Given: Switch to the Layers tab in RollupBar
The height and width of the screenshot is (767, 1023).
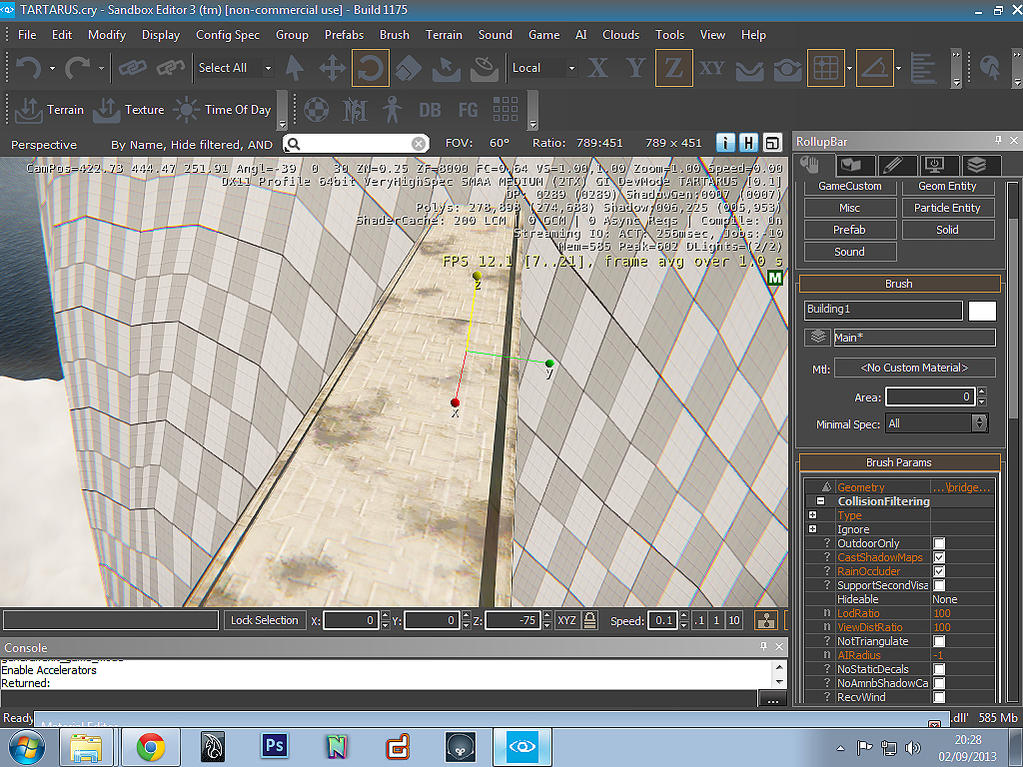Looking at the screenshot, I should (977, 165).
